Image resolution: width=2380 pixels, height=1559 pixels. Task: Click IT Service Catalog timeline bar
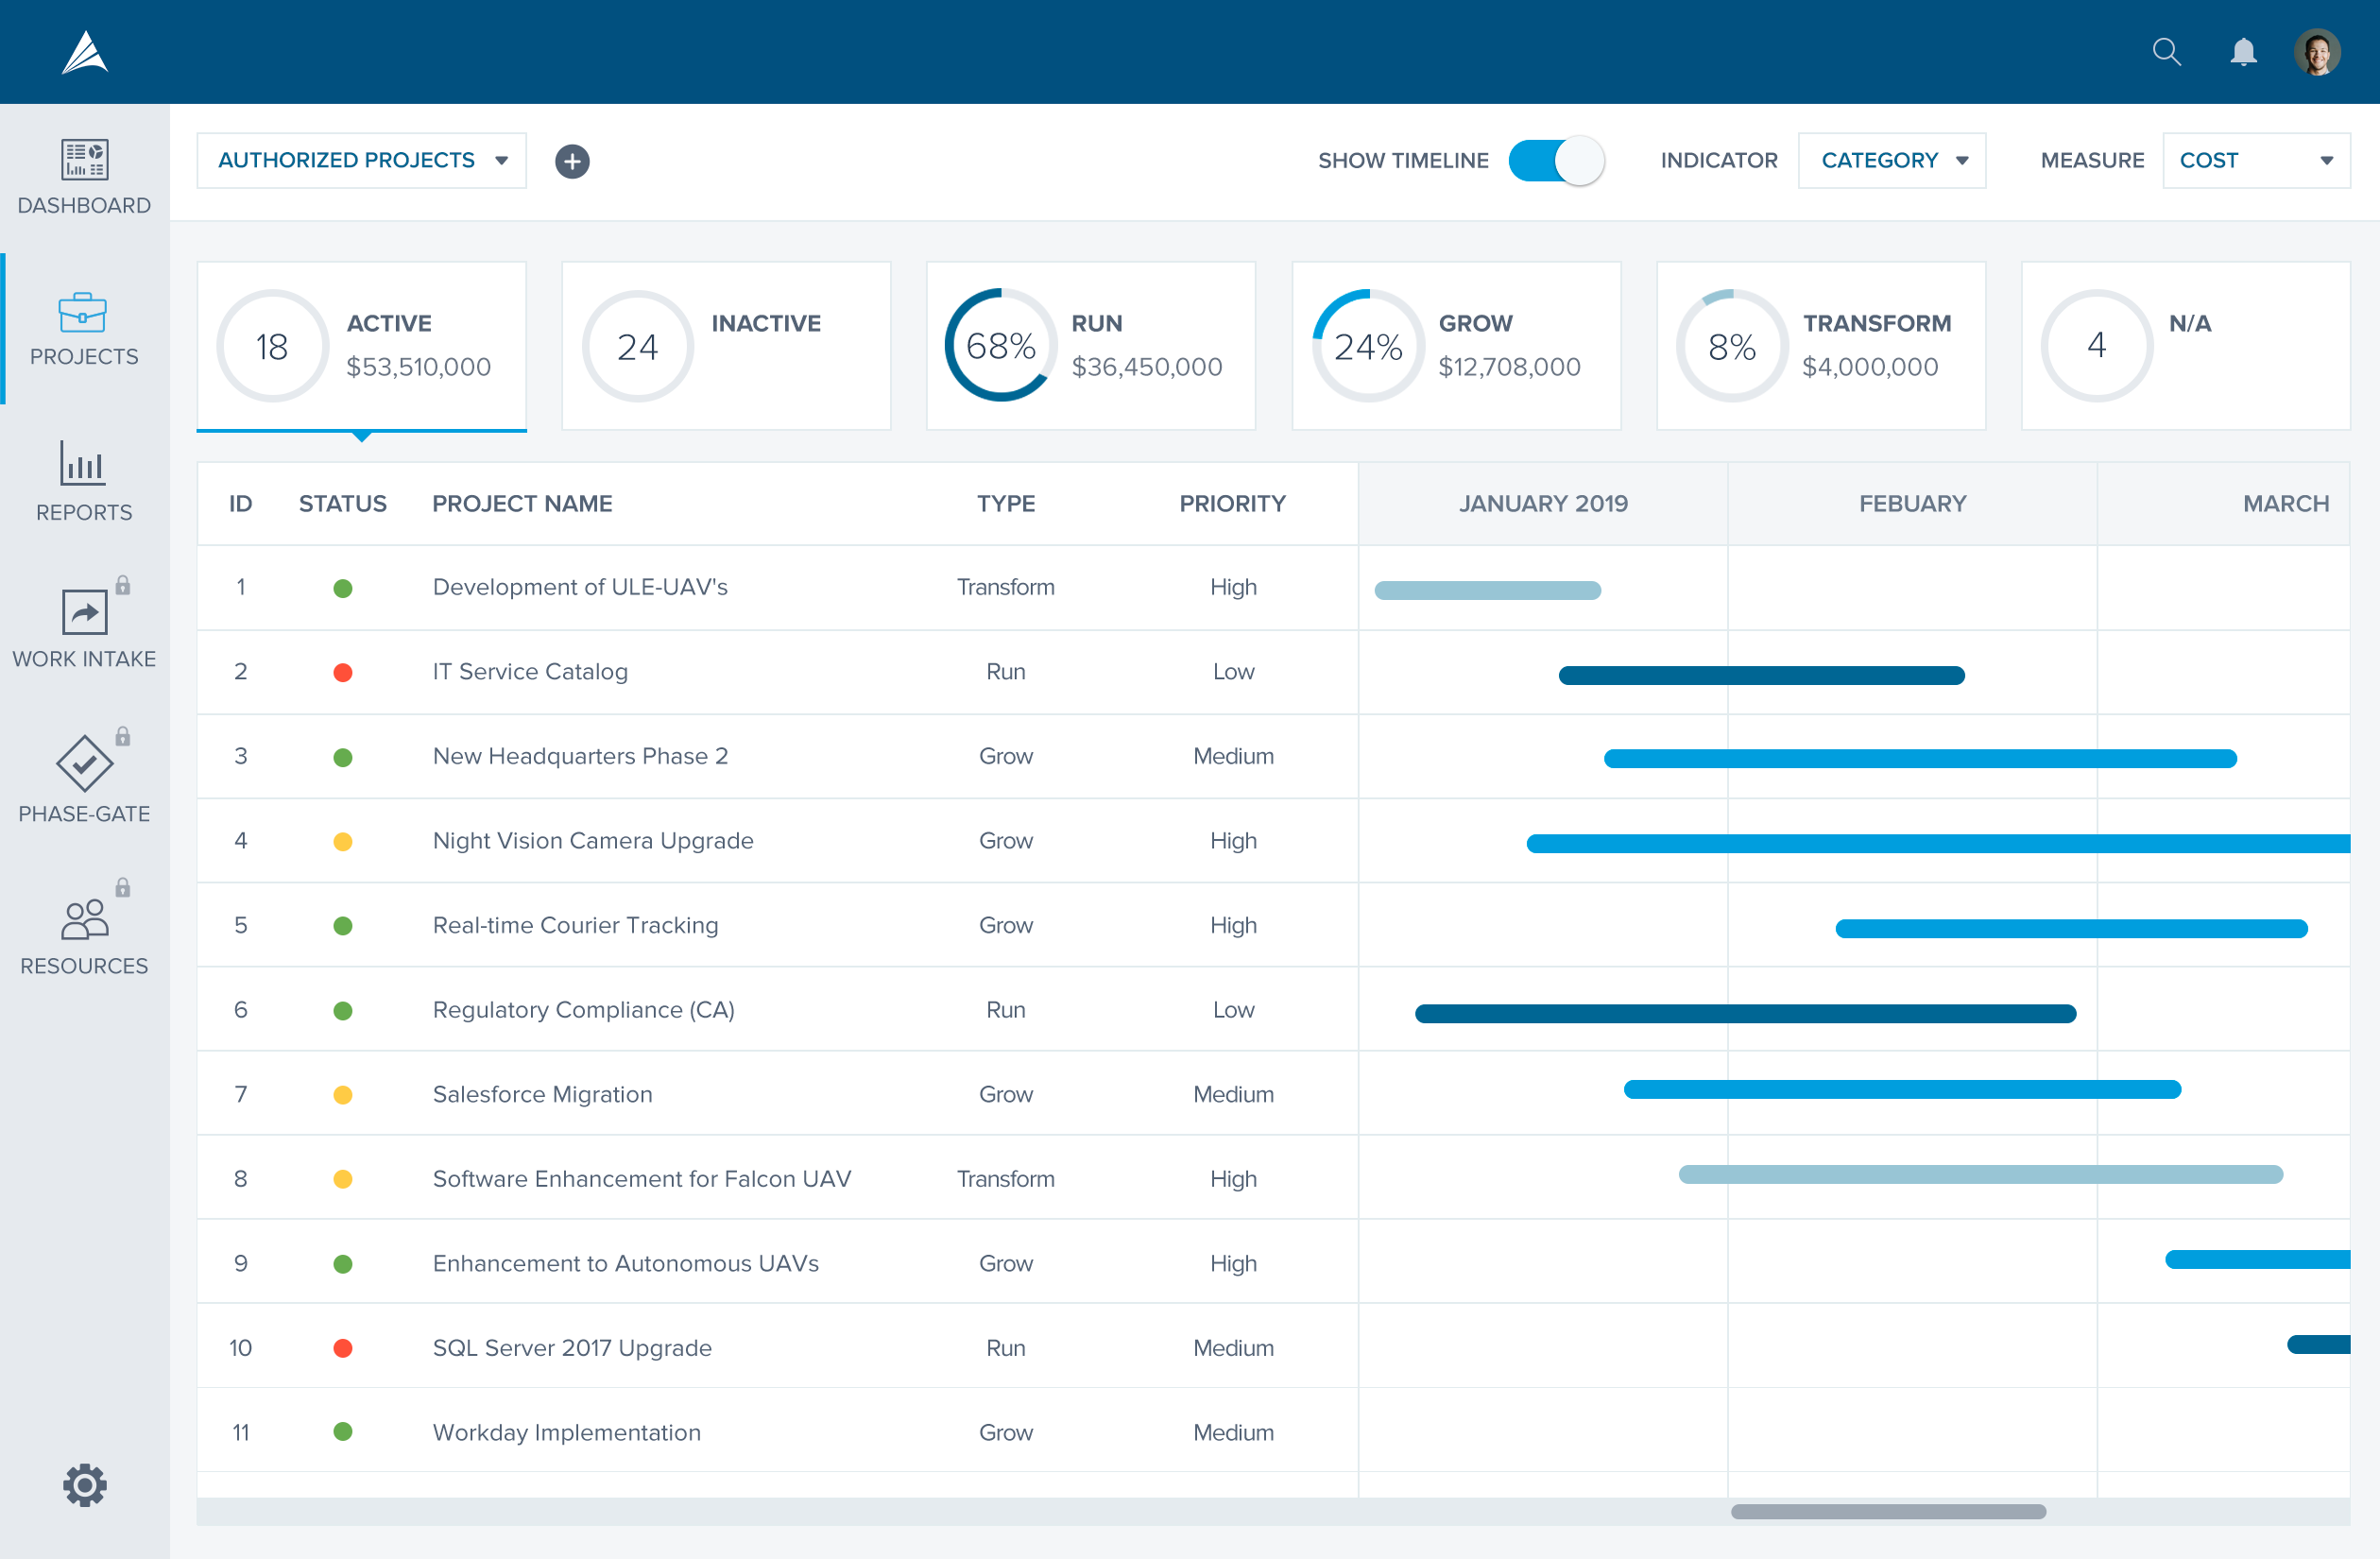[x=1762, y=675]
